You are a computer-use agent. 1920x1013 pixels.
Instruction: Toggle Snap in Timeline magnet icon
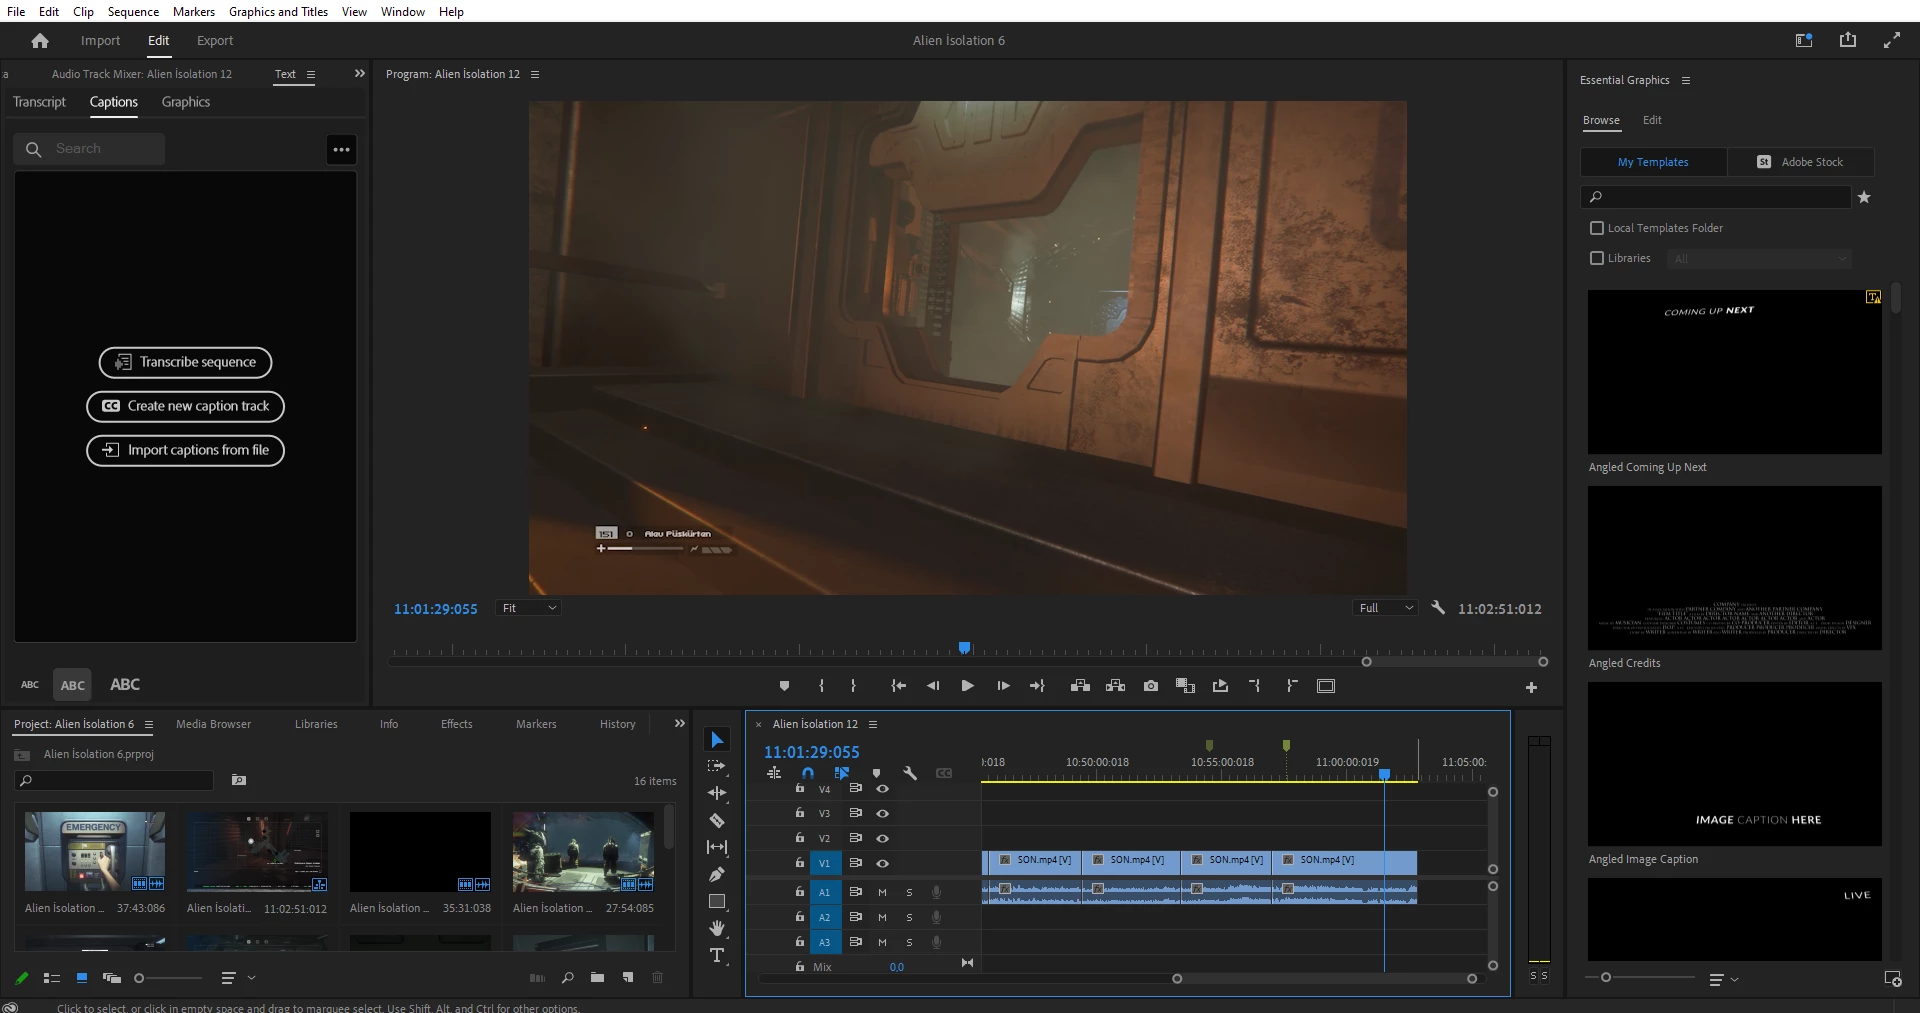[808, 773]
